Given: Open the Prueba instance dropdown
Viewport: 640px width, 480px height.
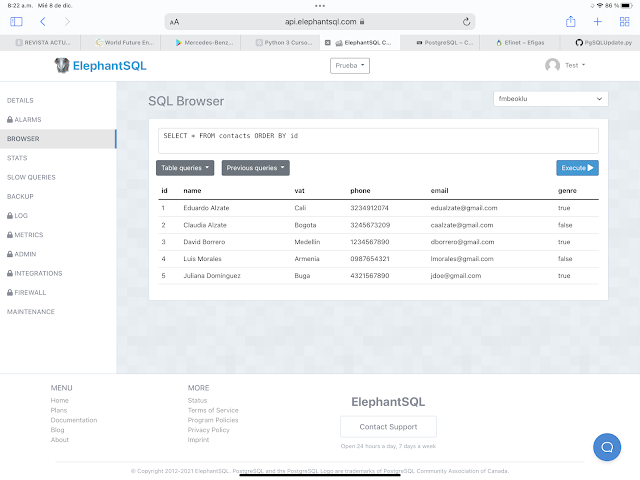Looking at the screenshot, I should click(350, 66).
